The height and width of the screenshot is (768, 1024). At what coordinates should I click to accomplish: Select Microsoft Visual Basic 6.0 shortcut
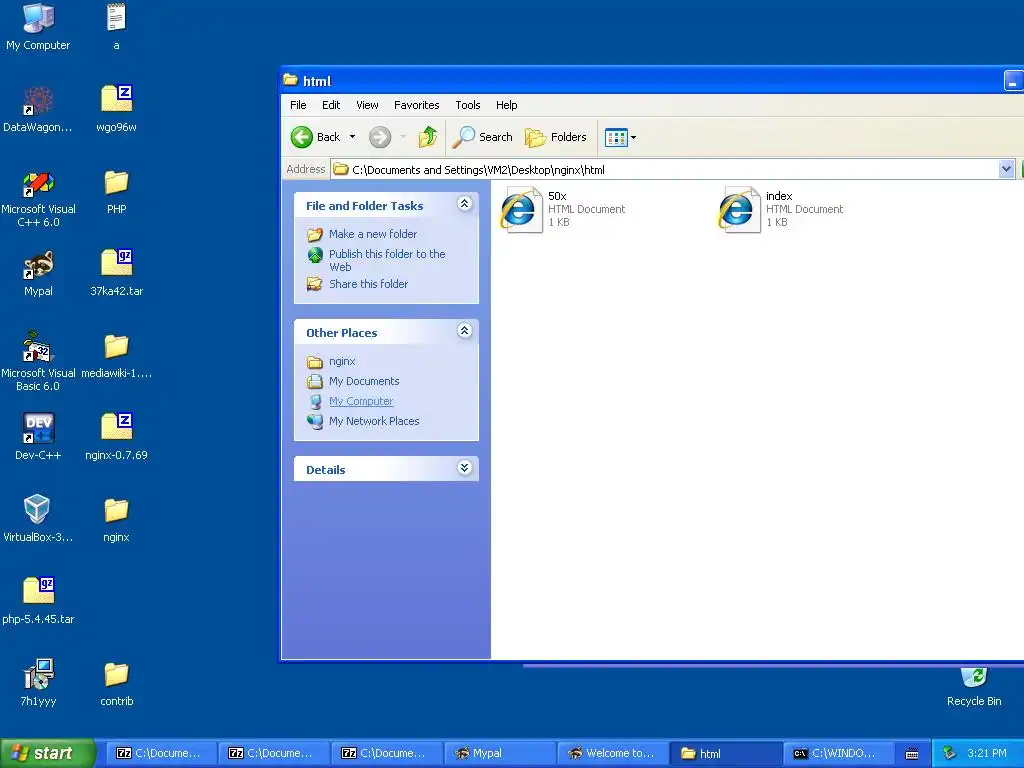pyautogui.click(x=38, y=361)
